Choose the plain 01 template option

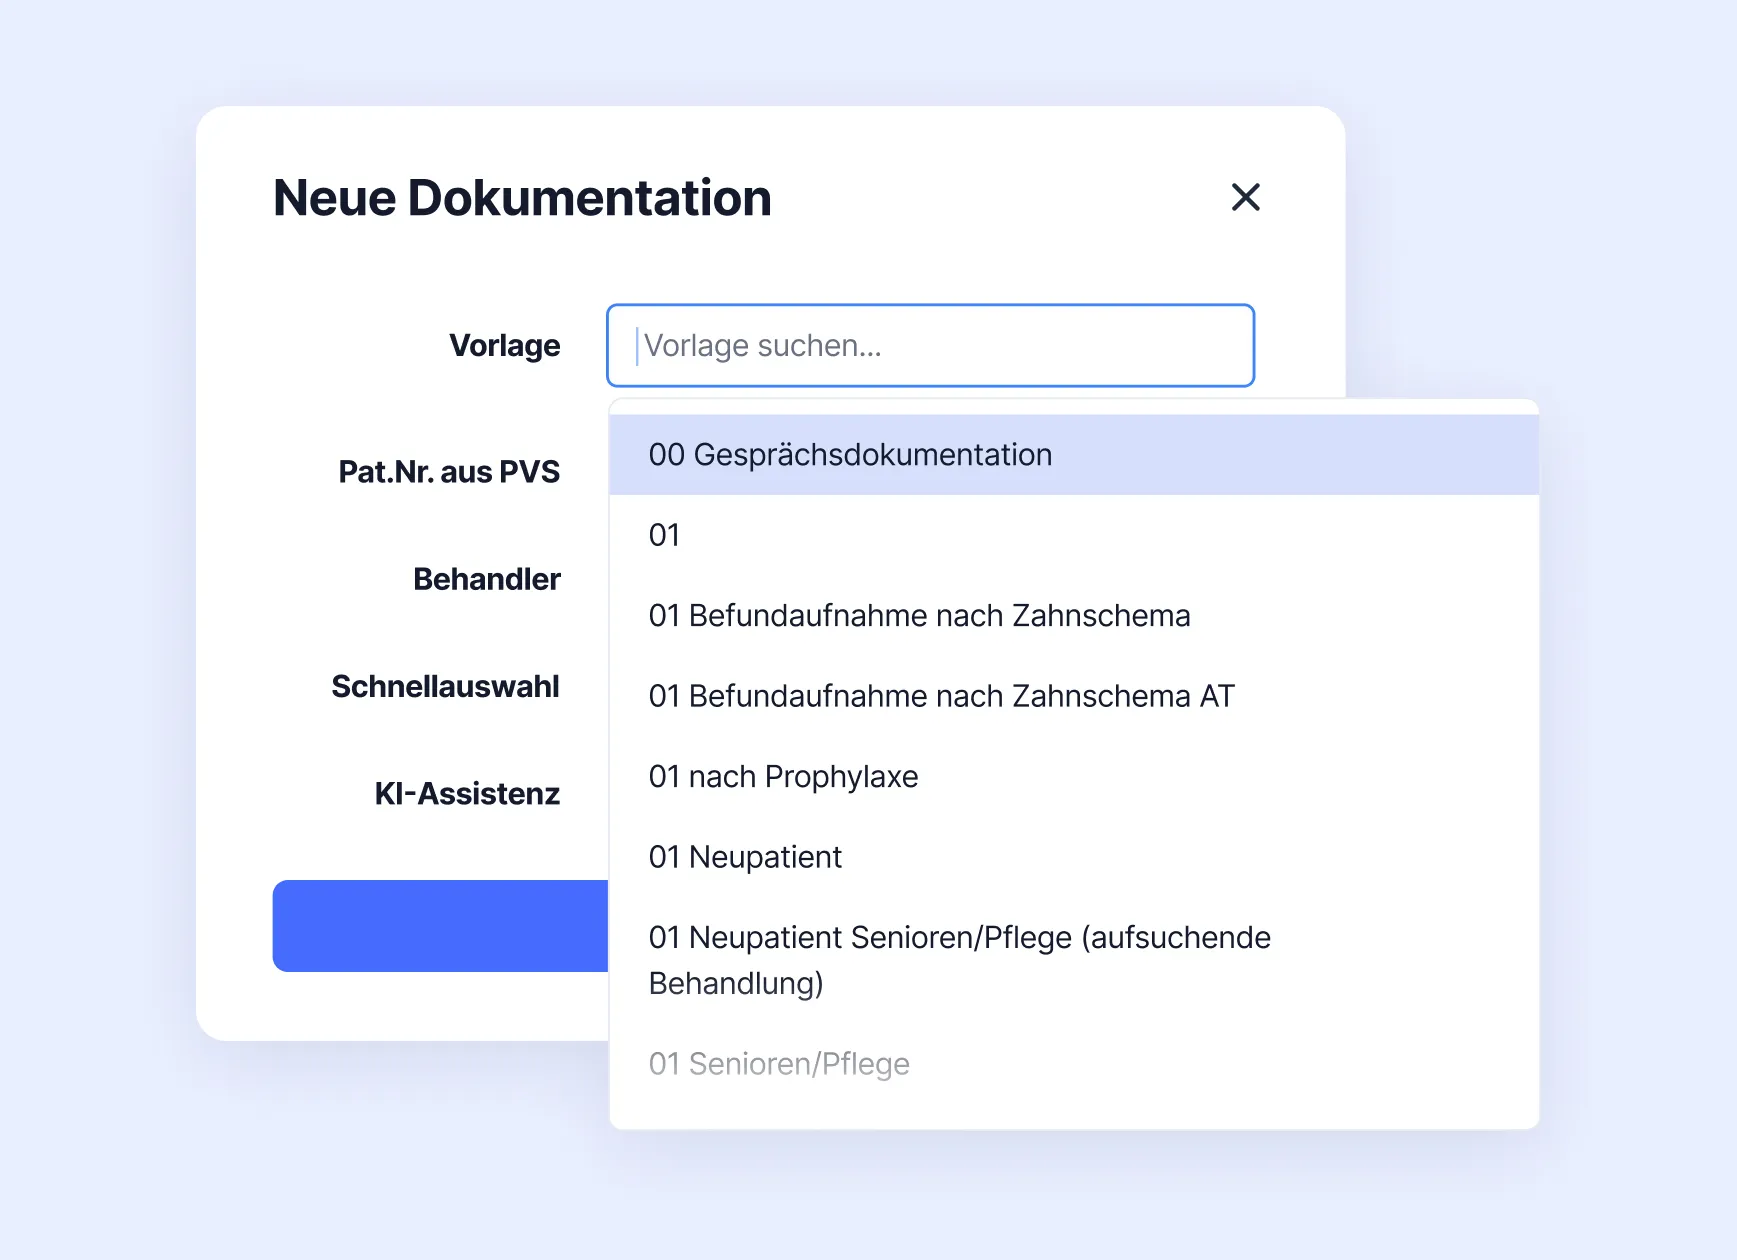click(665, 535)
